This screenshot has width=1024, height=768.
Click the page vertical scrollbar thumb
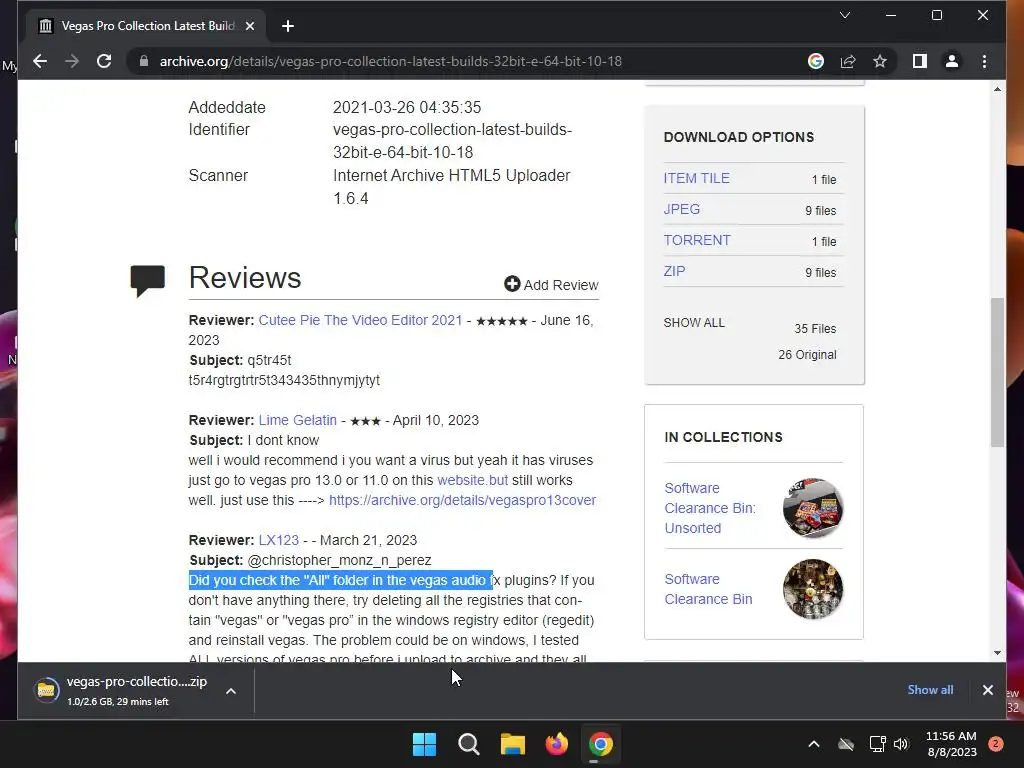coord(997,372)
